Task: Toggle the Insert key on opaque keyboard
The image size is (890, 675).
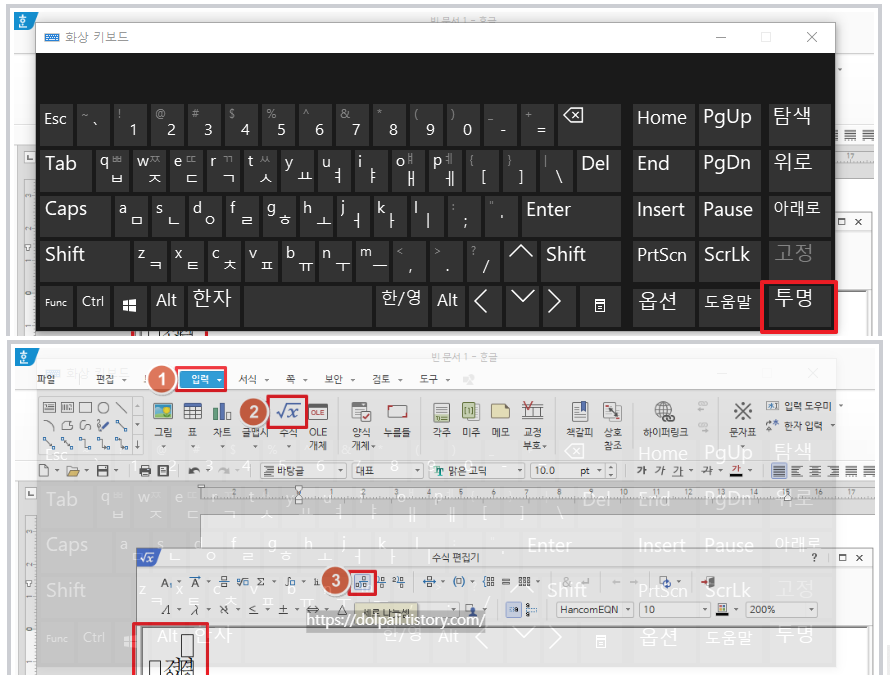Action: pos(663,216)
